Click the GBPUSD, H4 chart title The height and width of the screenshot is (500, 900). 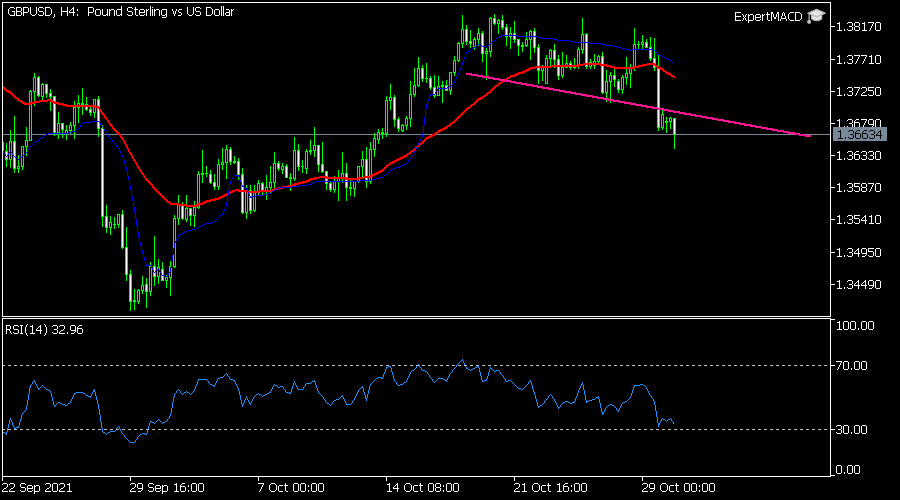pyautogui.click(x=121, y=11)
